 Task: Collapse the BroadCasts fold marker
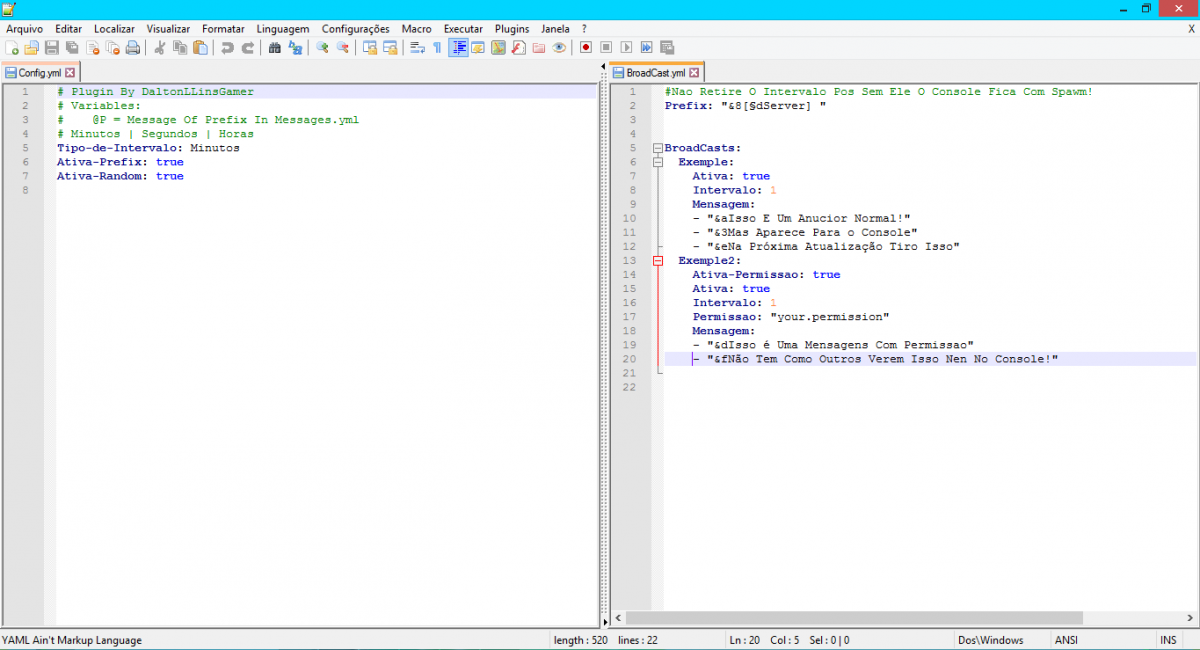658,148
